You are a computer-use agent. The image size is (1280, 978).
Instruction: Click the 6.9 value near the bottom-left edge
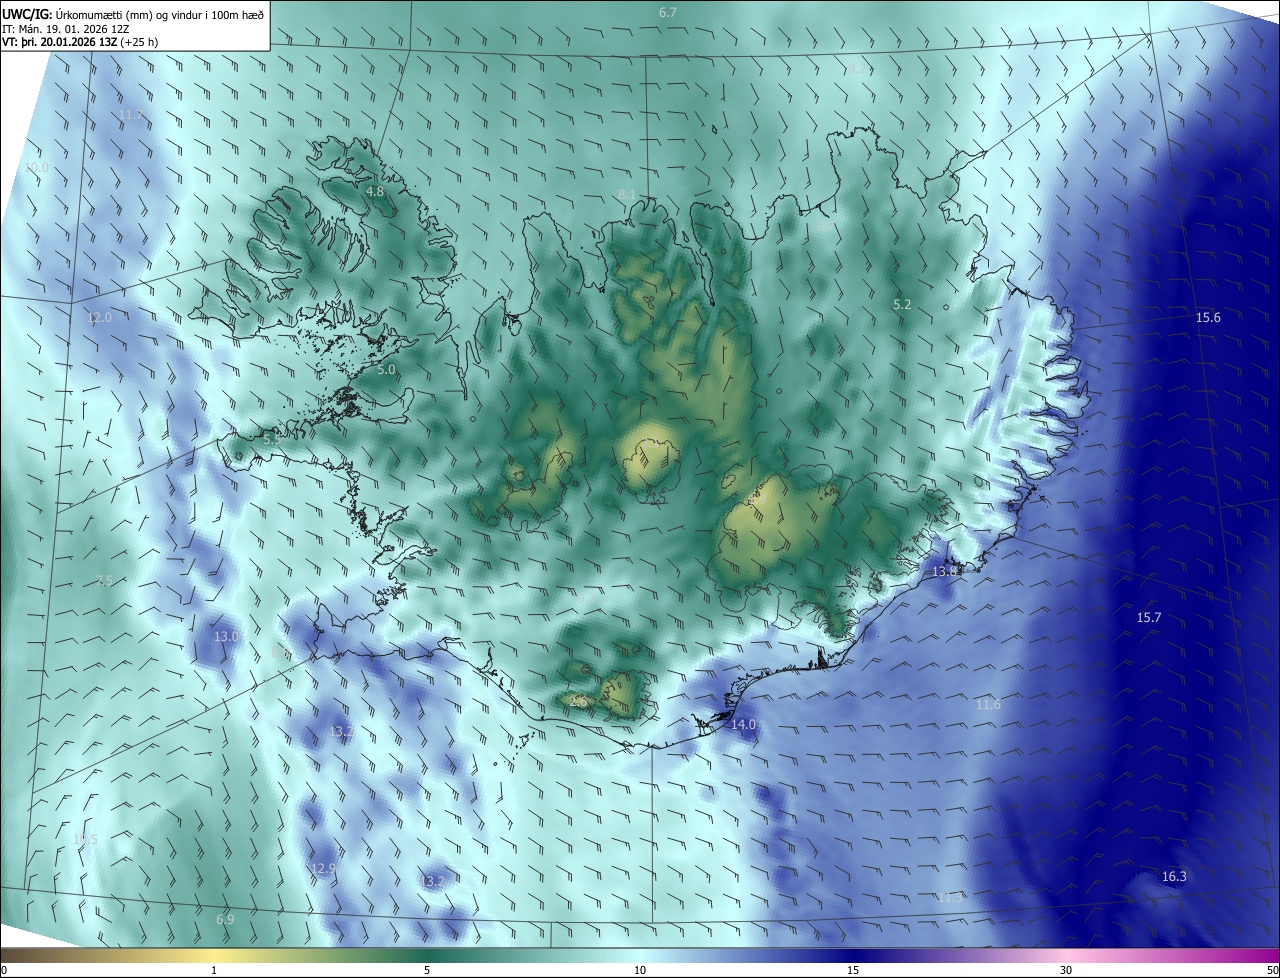click(x=225, y=920)
